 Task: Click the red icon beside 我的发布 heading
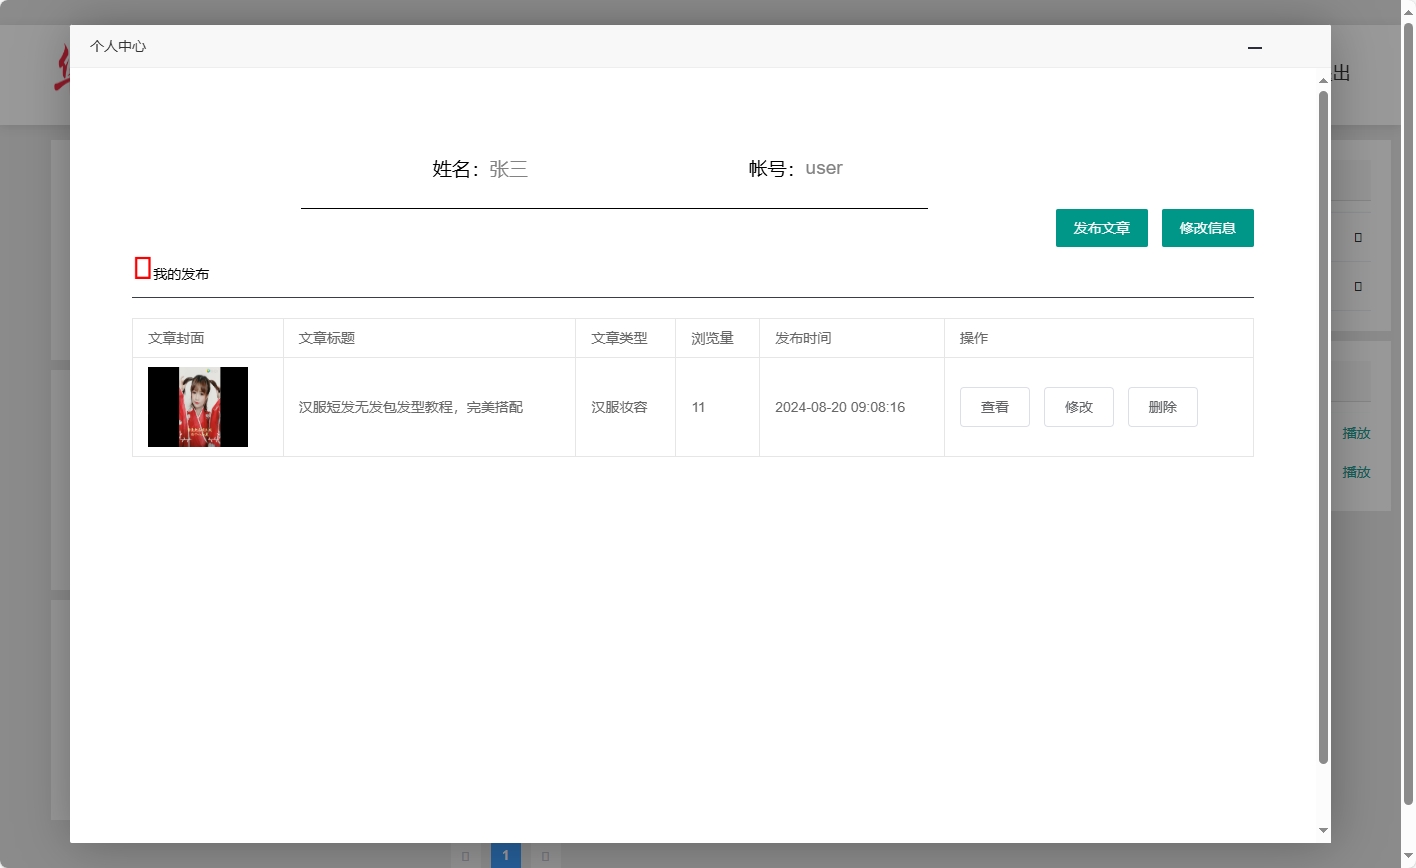141,268
